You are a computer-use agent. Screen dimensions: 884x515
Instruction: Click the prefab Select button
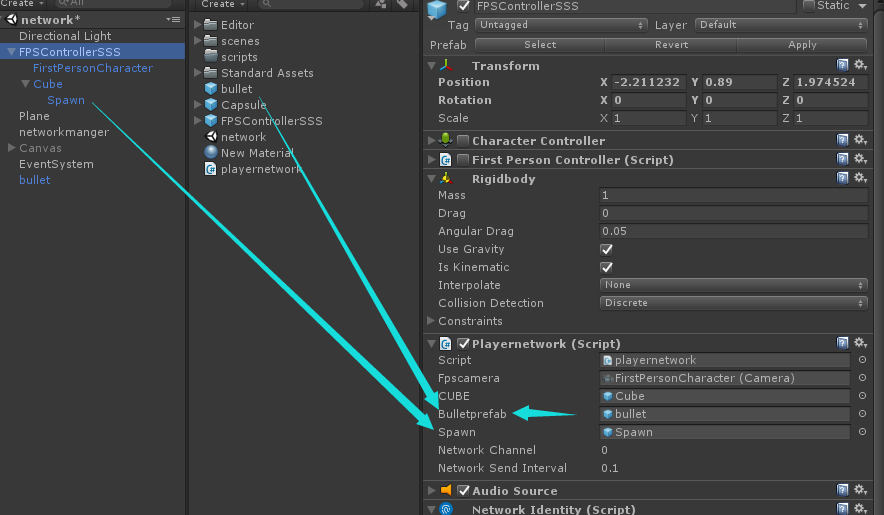point(540,45)
